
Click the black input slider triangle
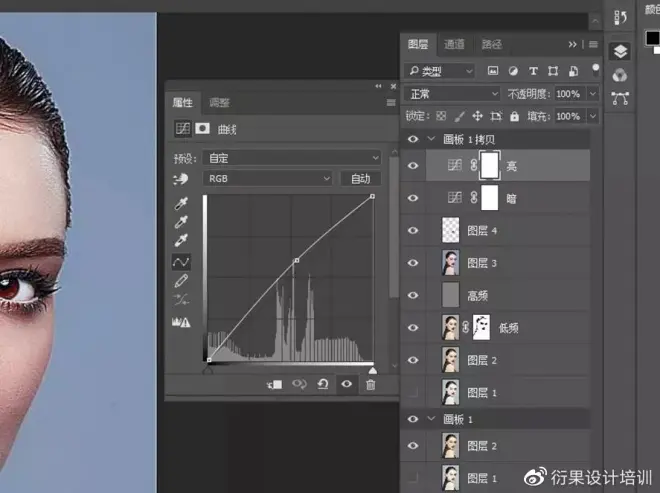[208, 370]
